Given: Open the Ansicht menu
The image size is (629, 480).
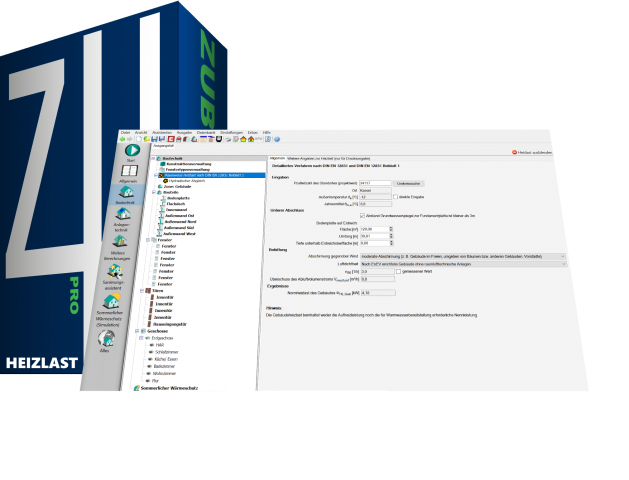Looking at the screenshot, I should pos(141,132).
